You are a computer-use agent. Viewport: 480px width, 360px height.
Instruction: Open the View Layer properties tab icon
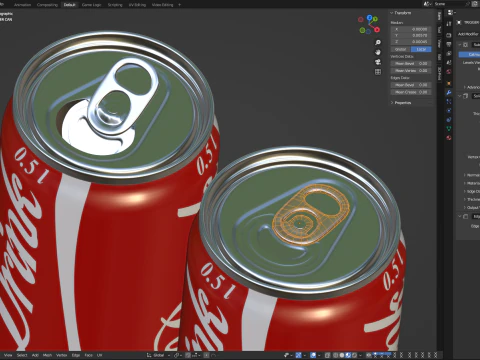(449, 53)
